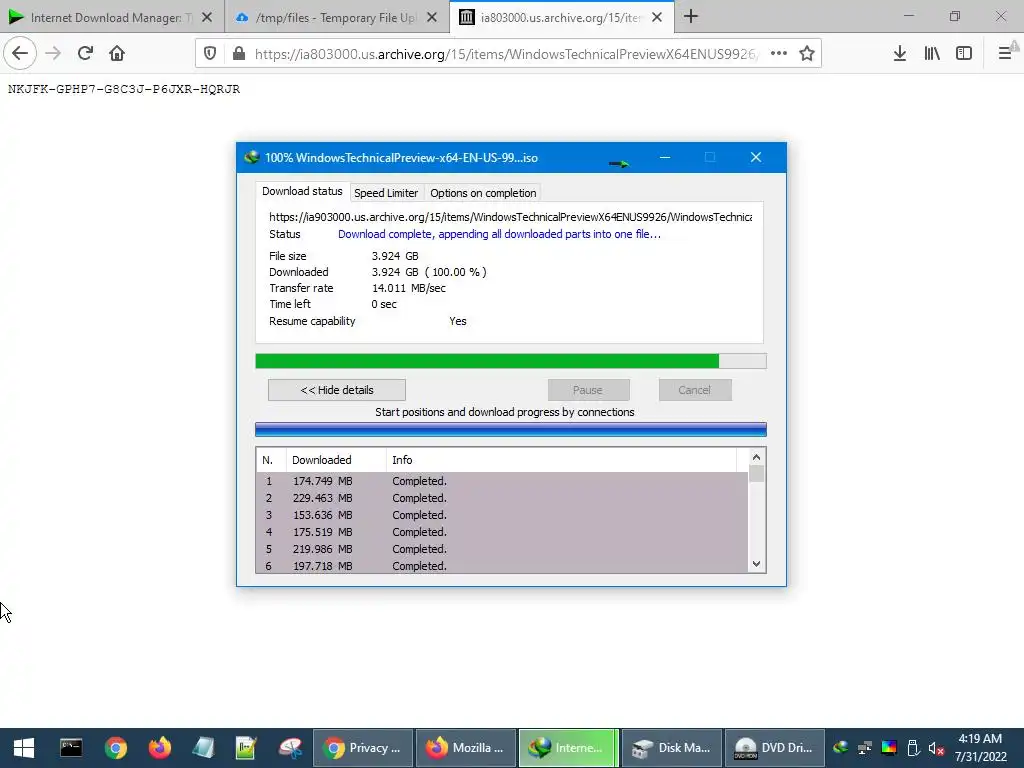Open a new browser tab
Screen dimensions: 1024x768
point(691,17)
